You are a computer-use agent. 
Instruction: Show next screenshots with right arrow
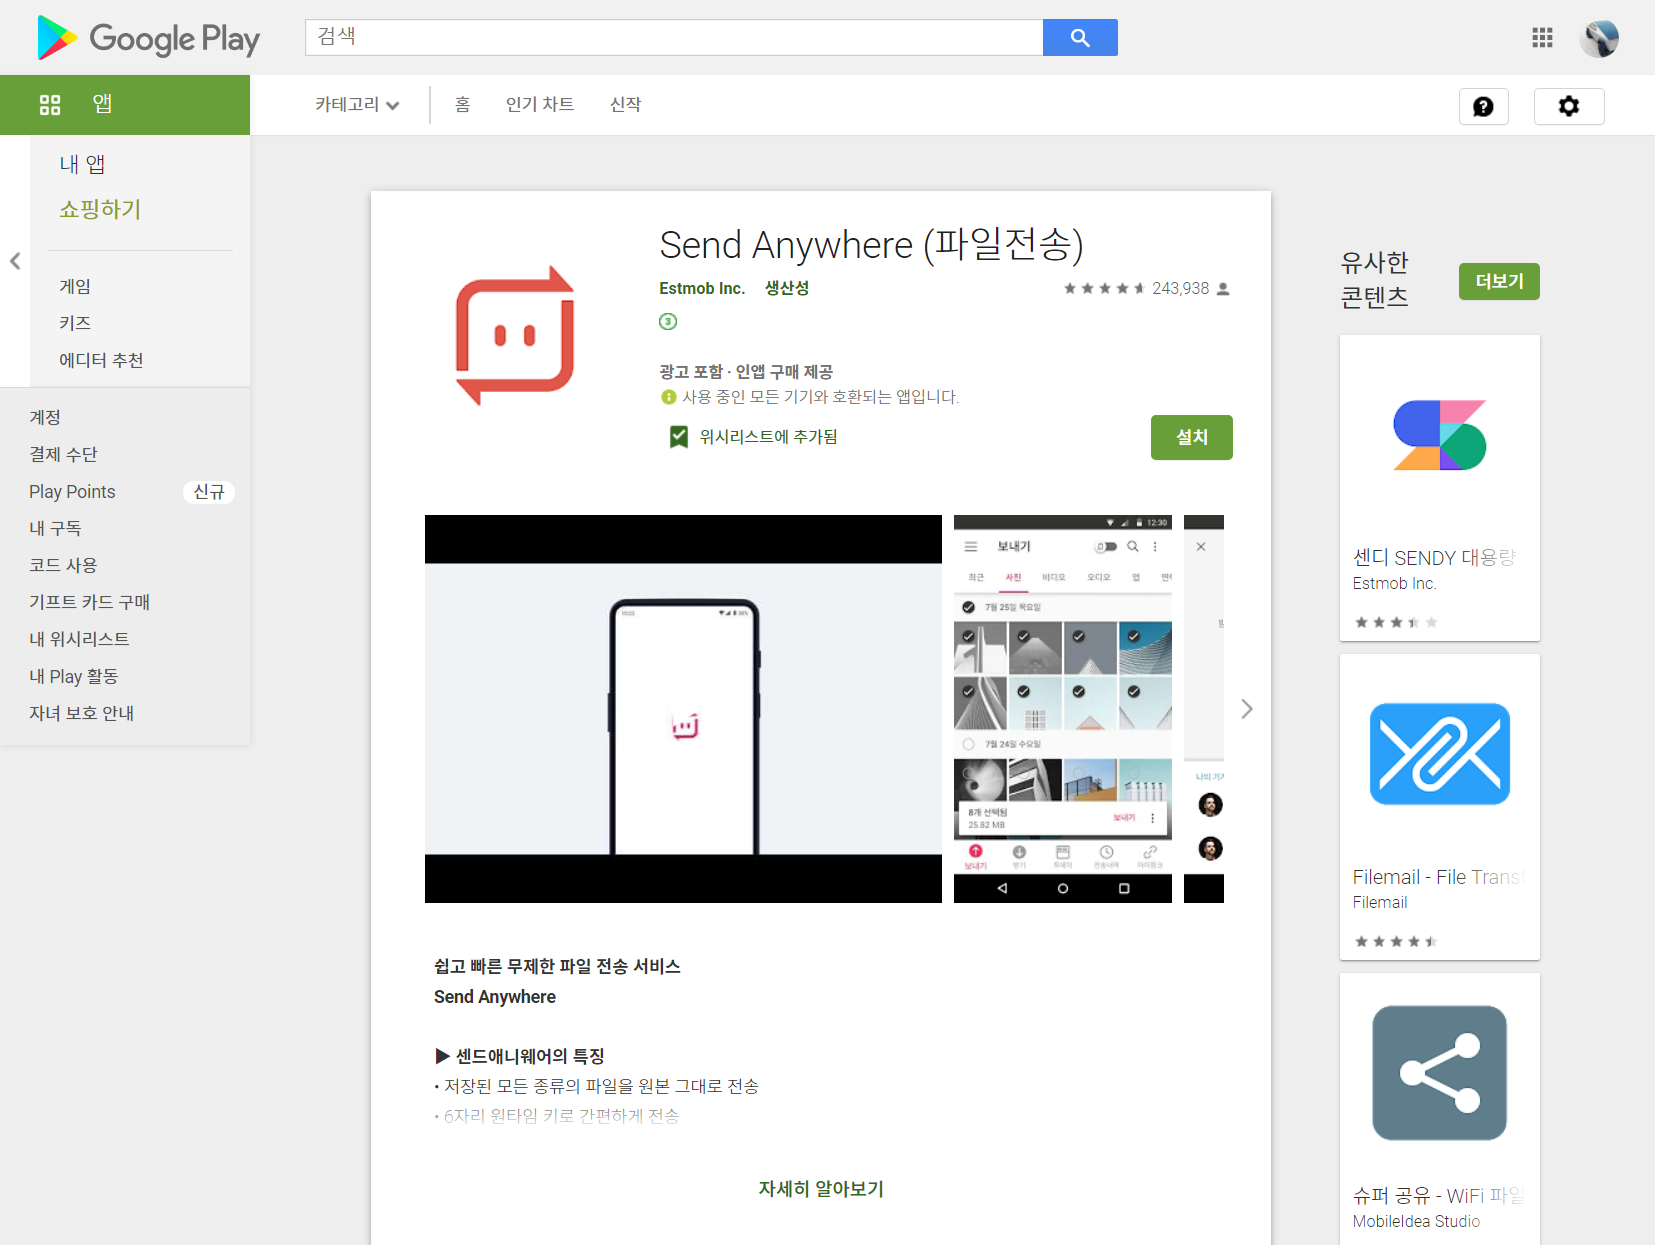pyautogui.click(x=1246, y=709)
